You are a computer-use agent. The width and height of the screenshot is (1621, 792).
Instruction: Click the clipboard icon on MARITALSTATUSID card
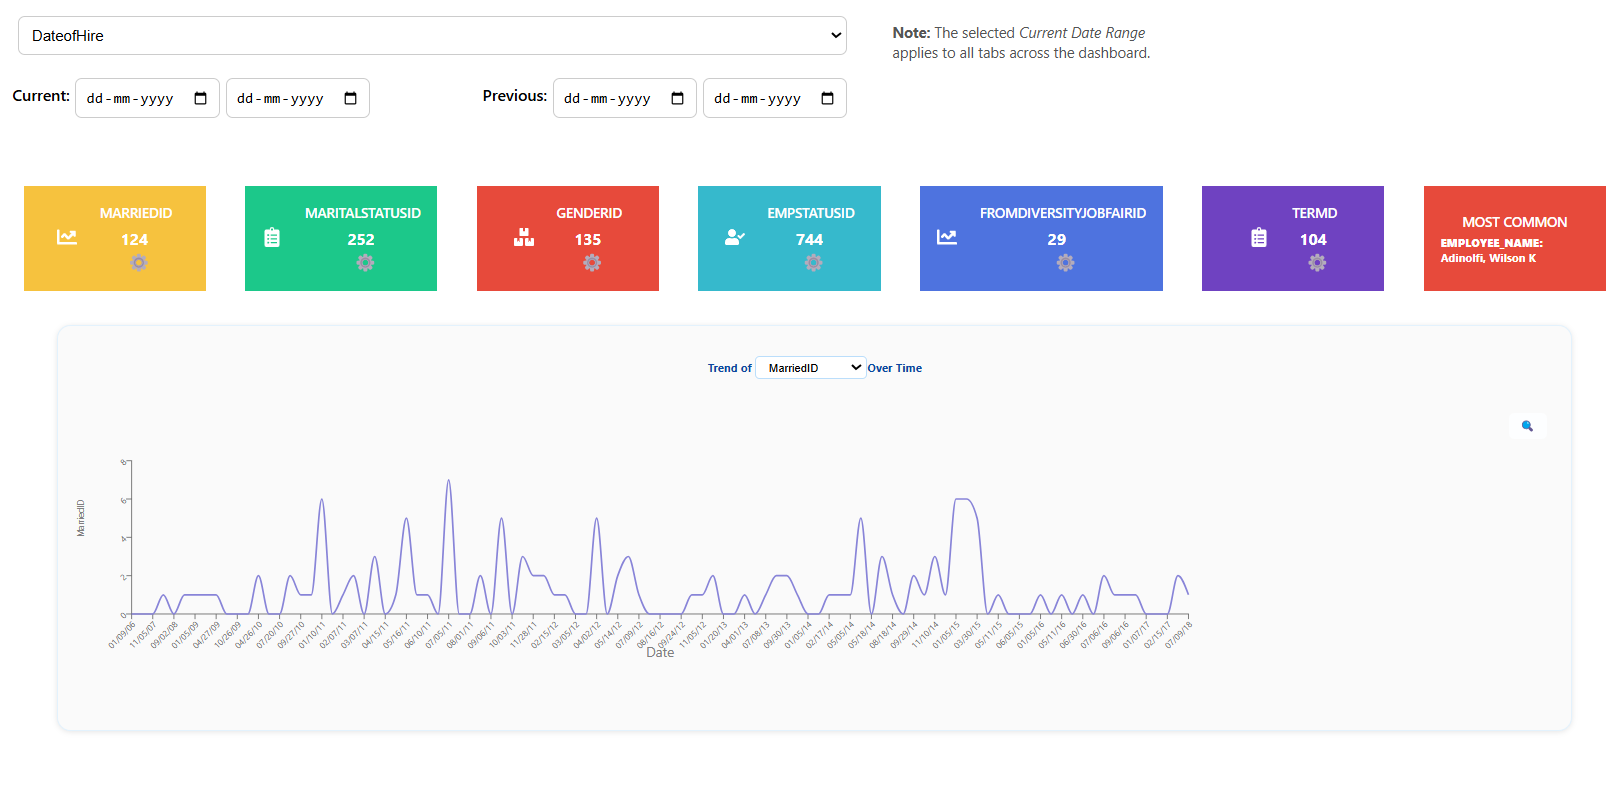pyautogui.click(x=272, y=238)
